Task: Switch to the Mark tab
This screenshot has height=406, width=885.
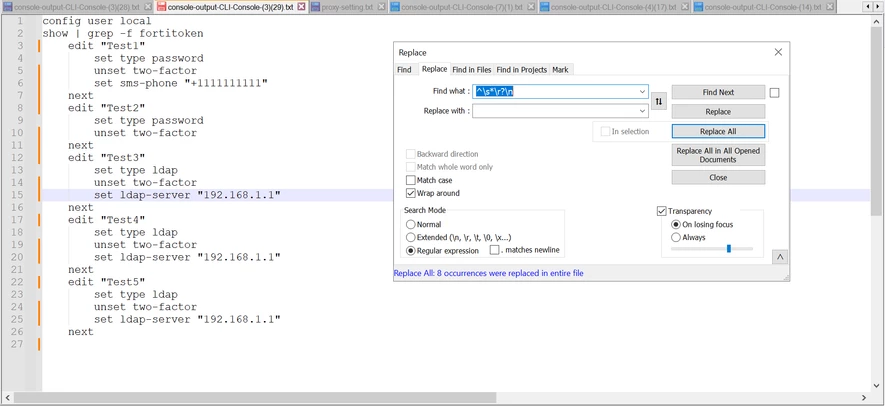Action: coord(560,69)
